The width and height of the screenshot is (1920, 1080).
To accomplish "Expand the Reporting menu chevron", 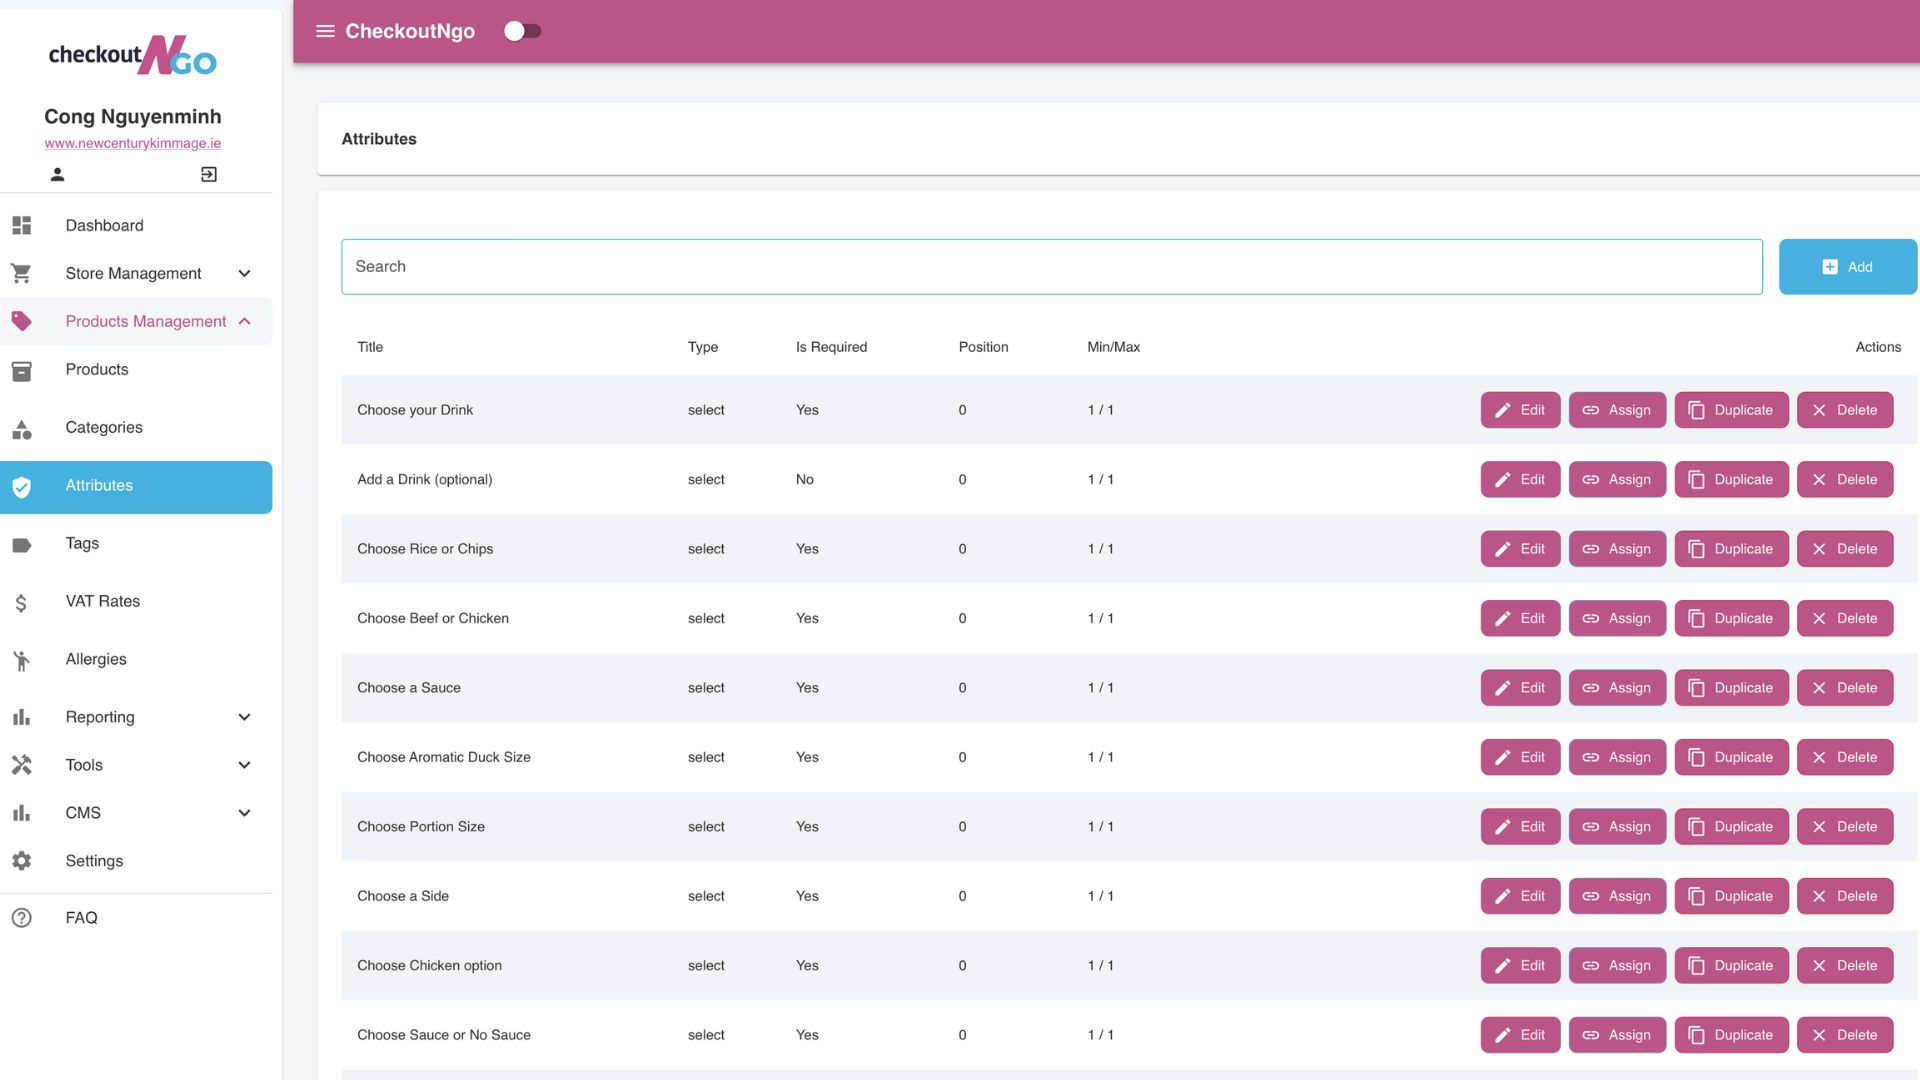I will [244, 717].
